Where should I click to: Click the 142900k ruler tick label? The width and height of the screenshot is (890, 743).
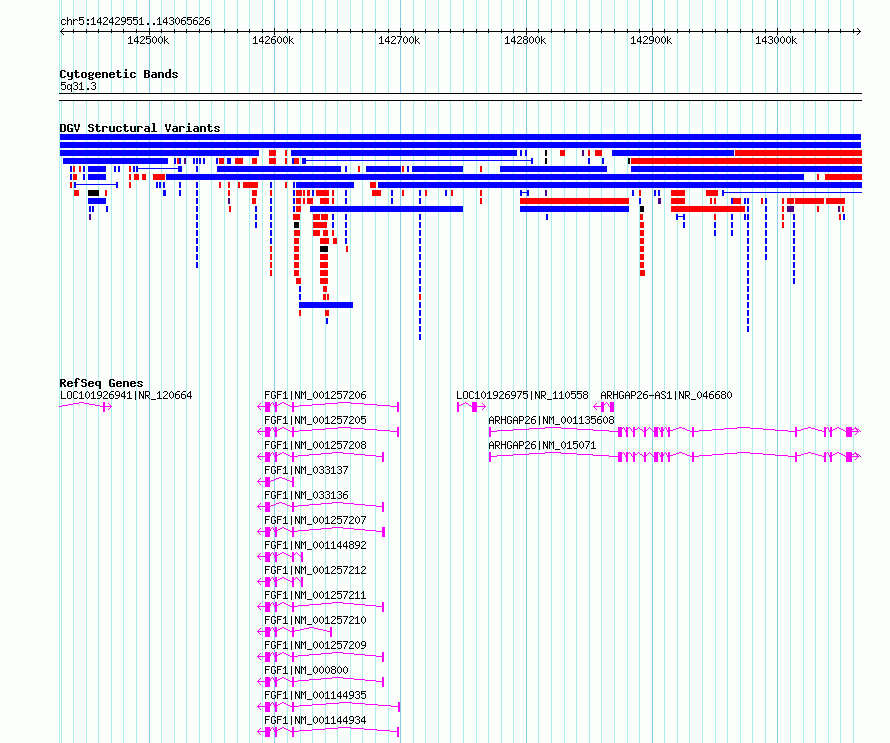pyautogui.click(x=651, y=40)
